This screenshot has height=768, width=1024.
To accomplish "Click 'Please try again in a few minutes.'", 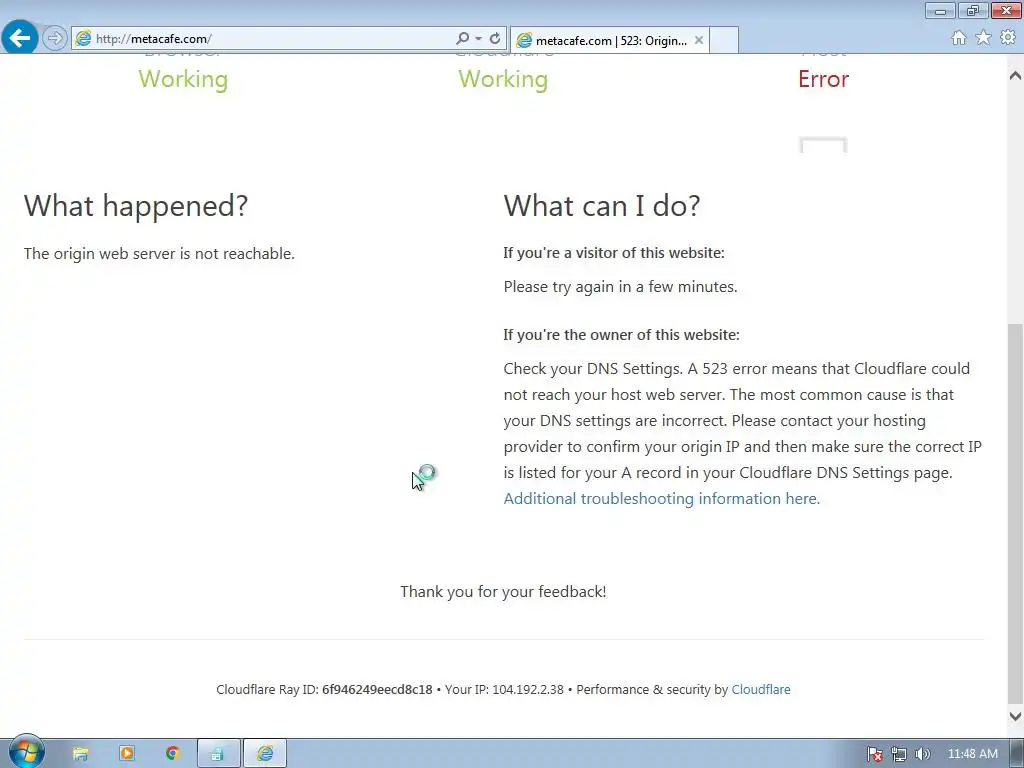I will tap(620, 287).
